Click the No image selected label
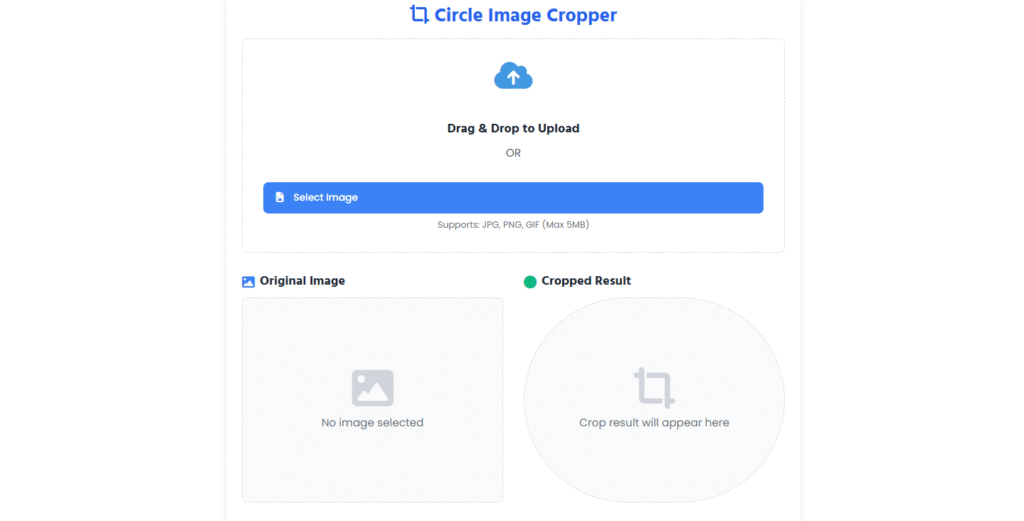The image size is (1024, 521). point(372,423)
